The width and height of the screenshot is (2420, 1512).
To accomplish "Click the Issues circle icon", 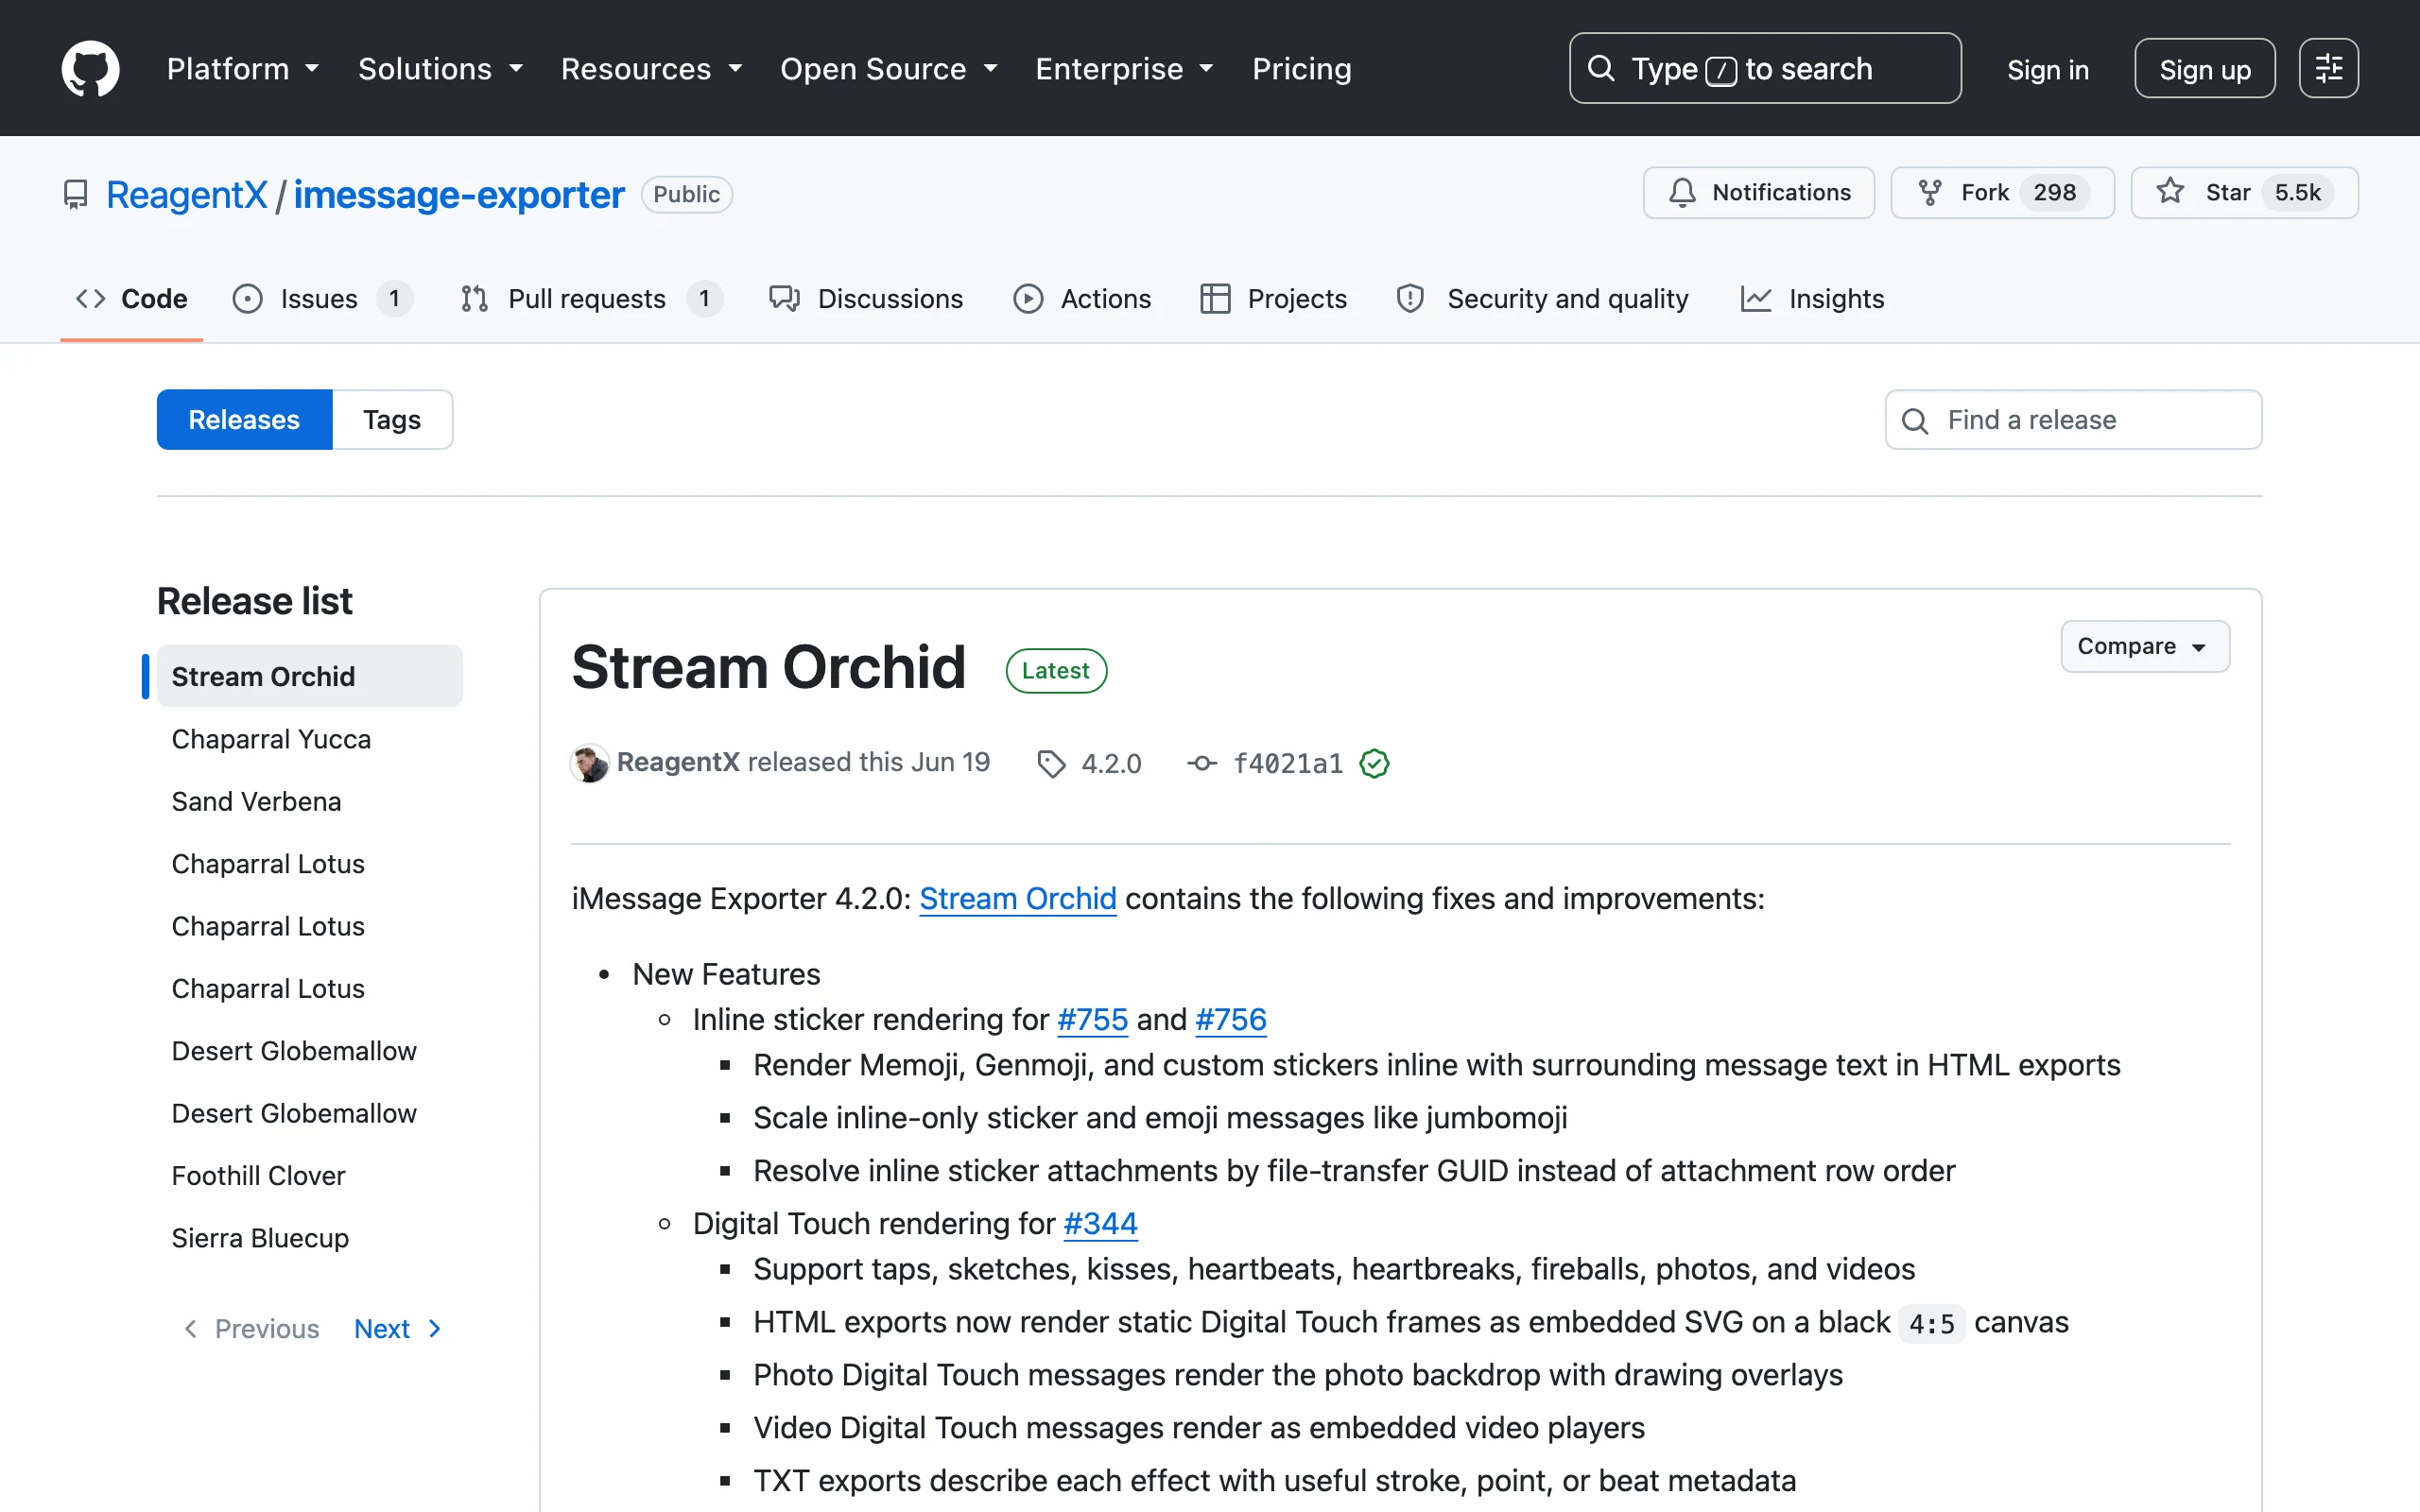I will tap(247, 298).
